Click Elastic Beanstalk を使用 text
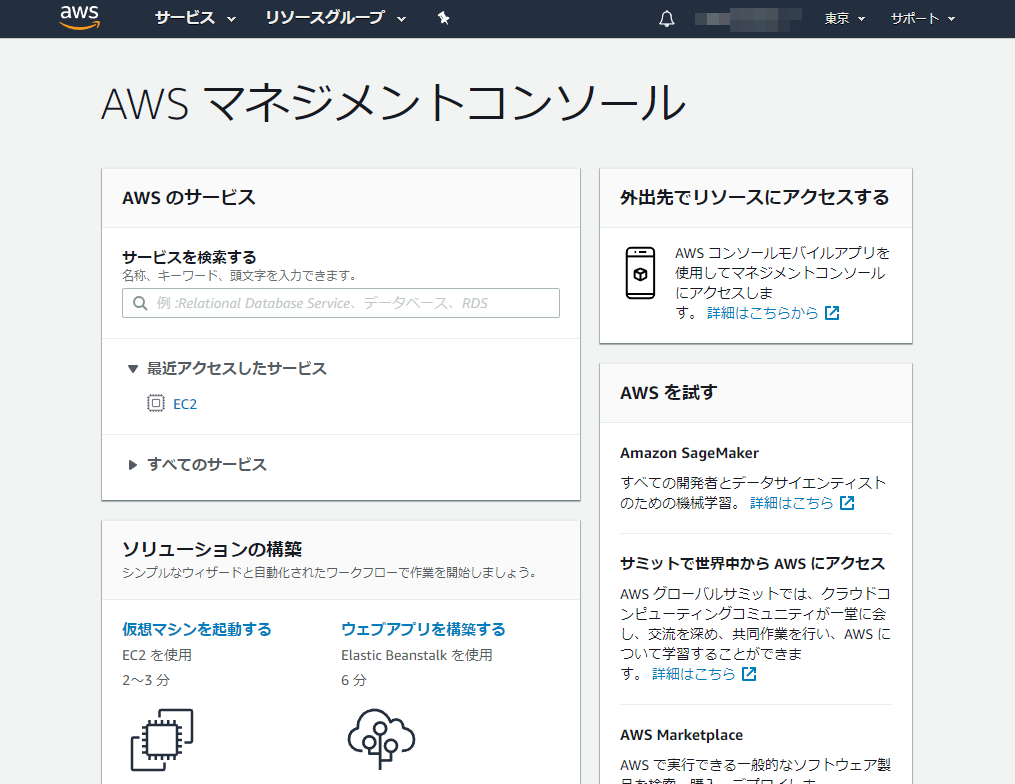 click(x=417, y=655)
